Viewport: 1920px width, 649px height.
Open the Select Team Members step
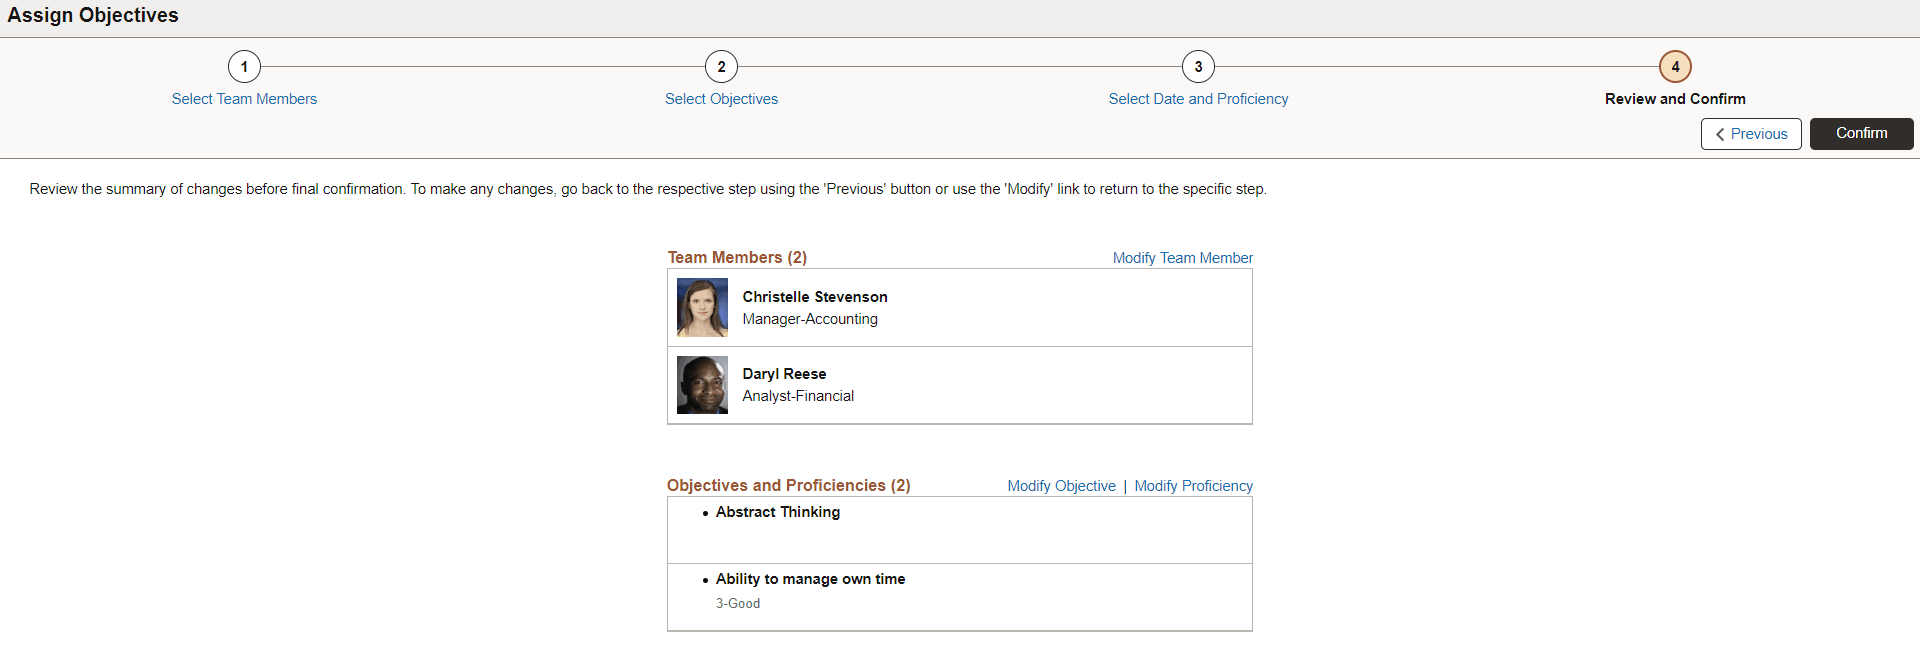244,99
